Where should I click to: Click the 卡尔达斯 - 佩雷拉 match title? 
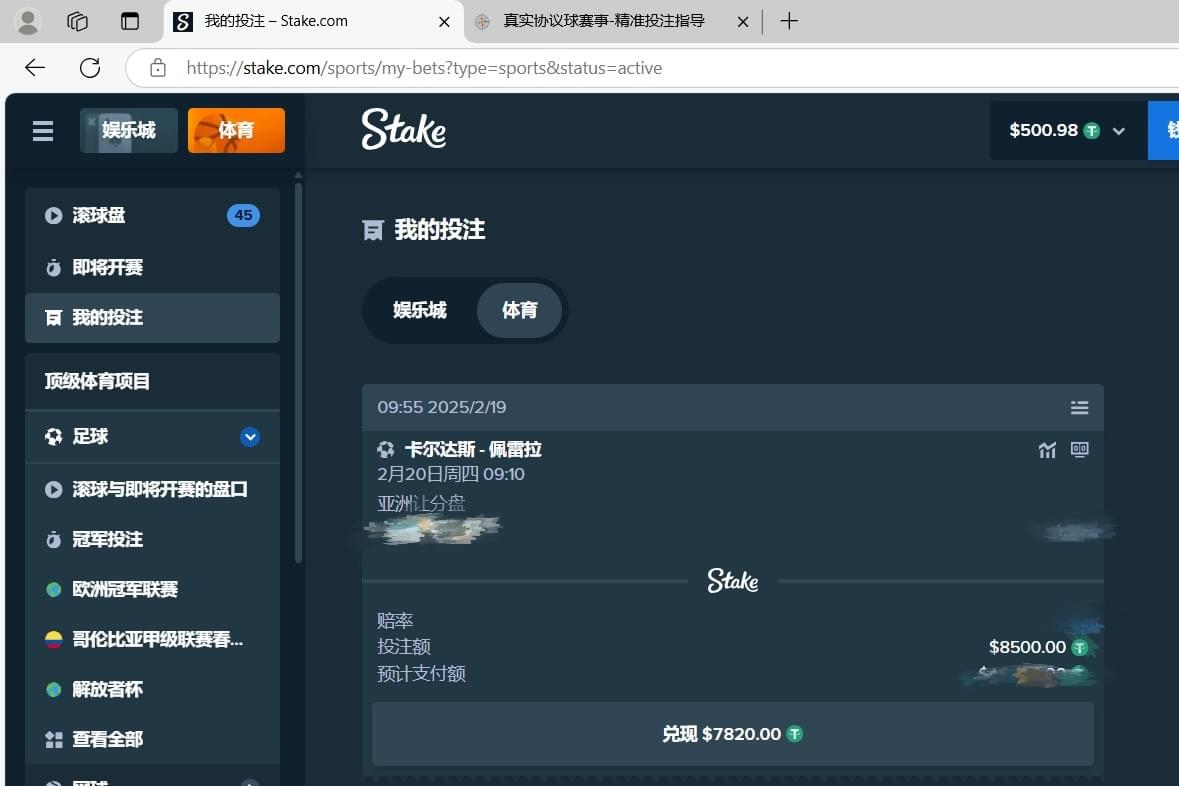coord(473,450)
